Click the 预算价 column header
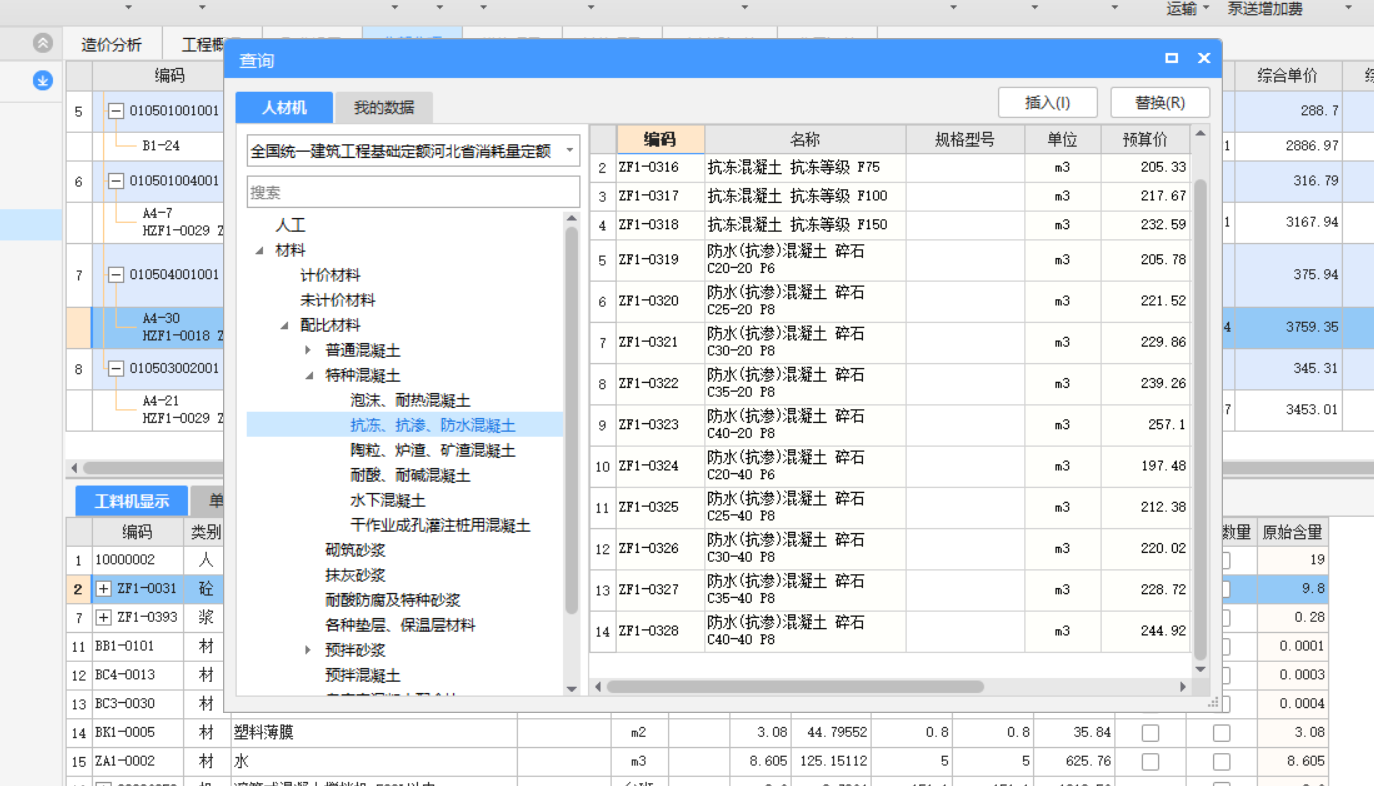1374x786 pixels. tap(1146, 139)
